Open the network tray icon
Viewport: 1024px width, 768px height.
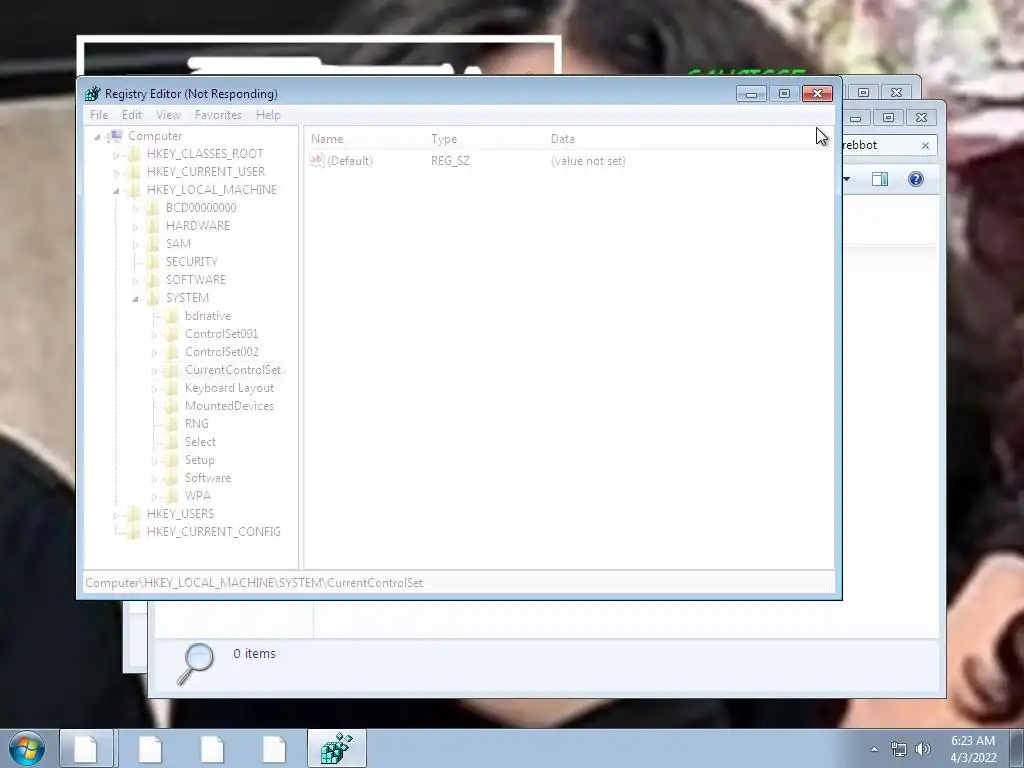coord(899,749)
